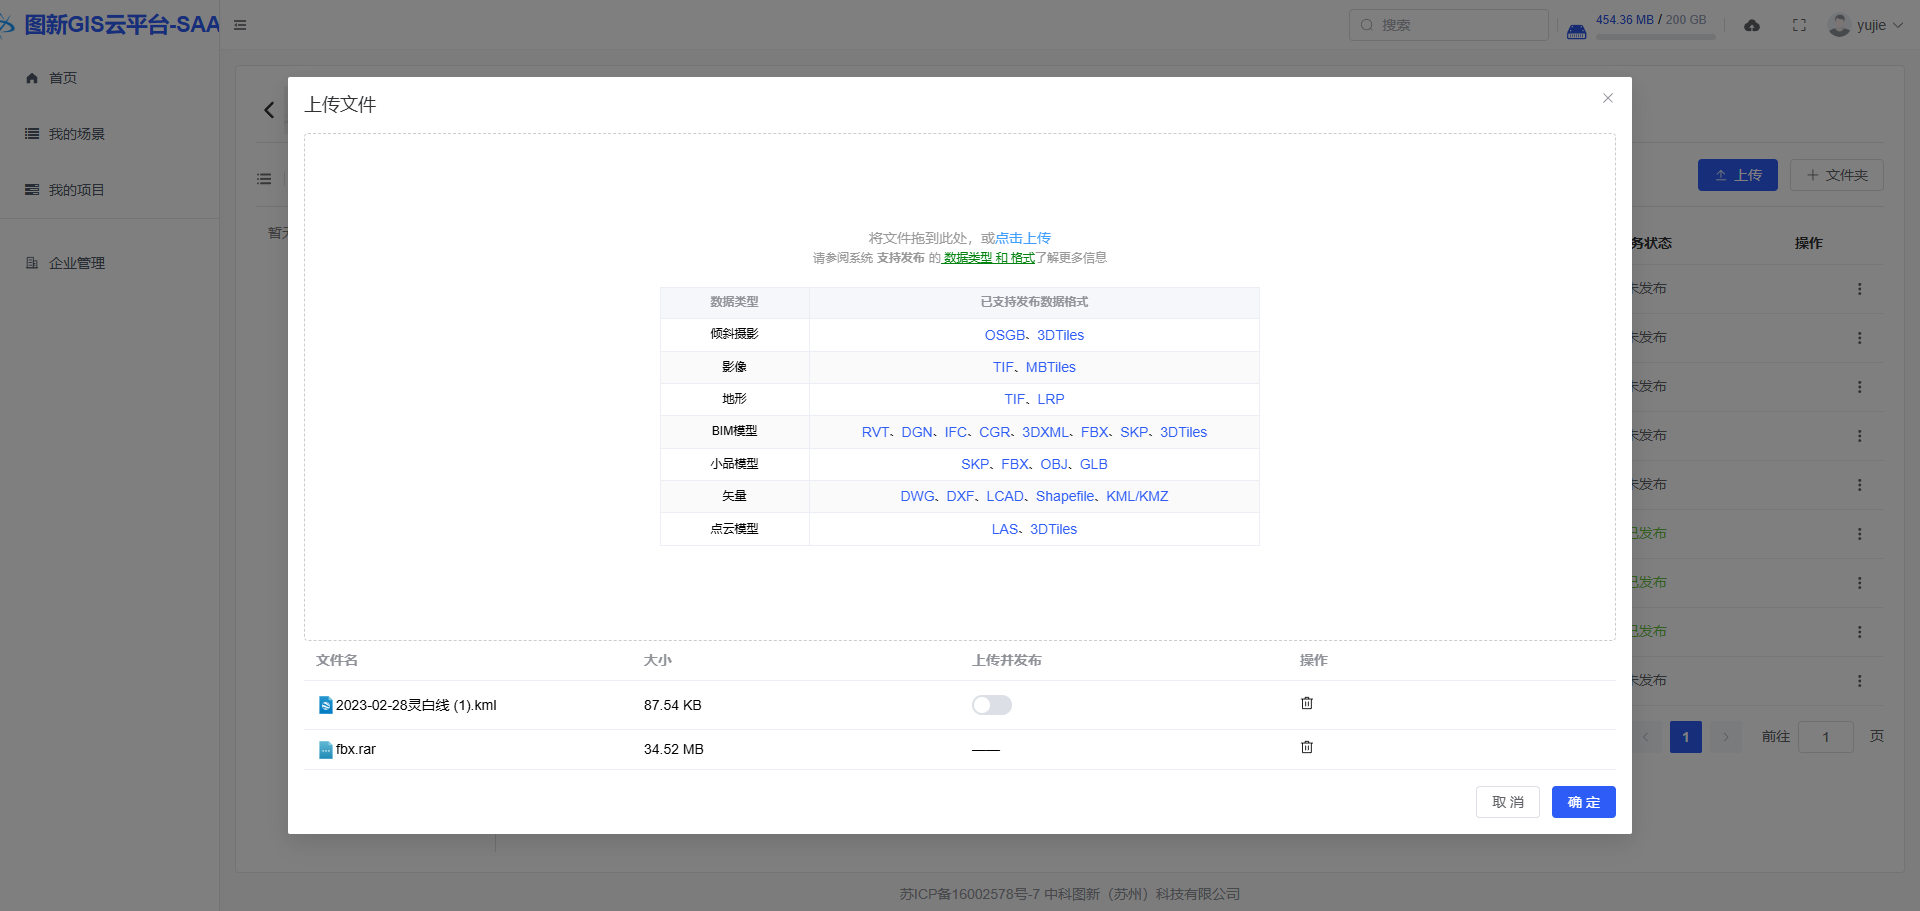Toggle fullscreen mode icon
Image resolution: width=1920 pixels, height=911 pixels.
coord(1799,26)
